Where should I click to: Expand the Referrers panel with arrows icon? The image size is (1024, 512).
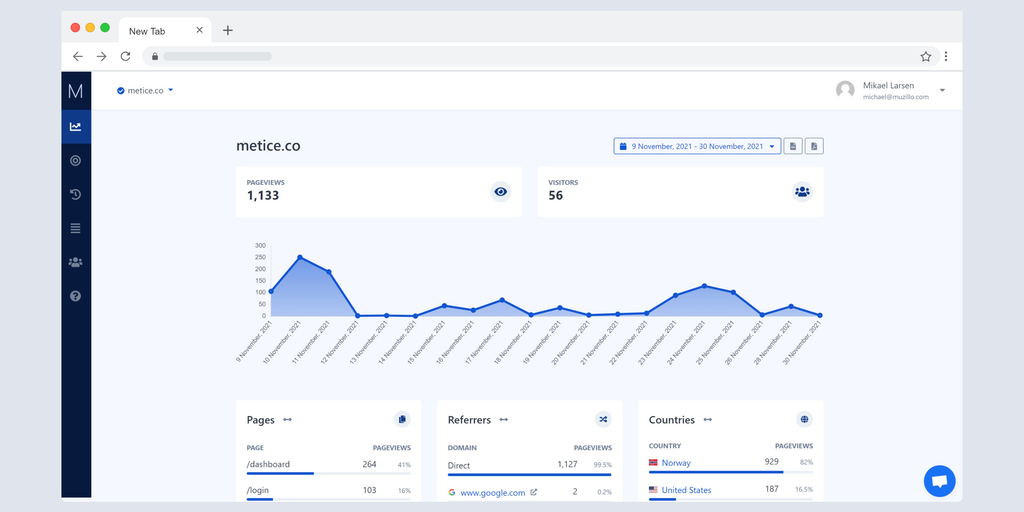tap(503, 420)
